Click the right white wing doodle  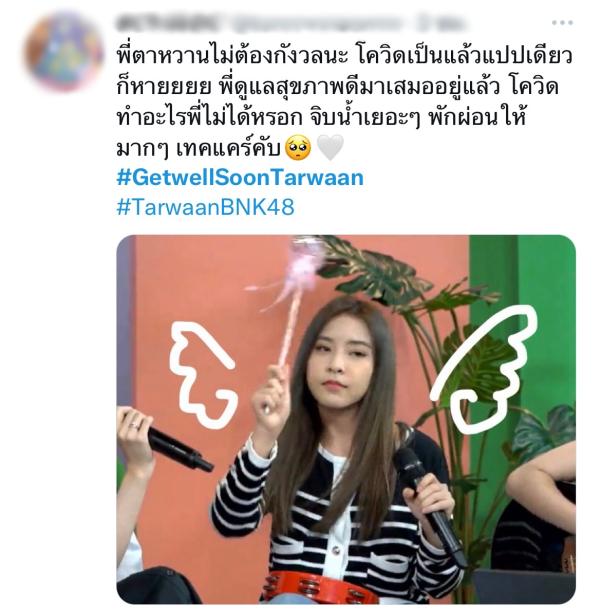[484, 369]
